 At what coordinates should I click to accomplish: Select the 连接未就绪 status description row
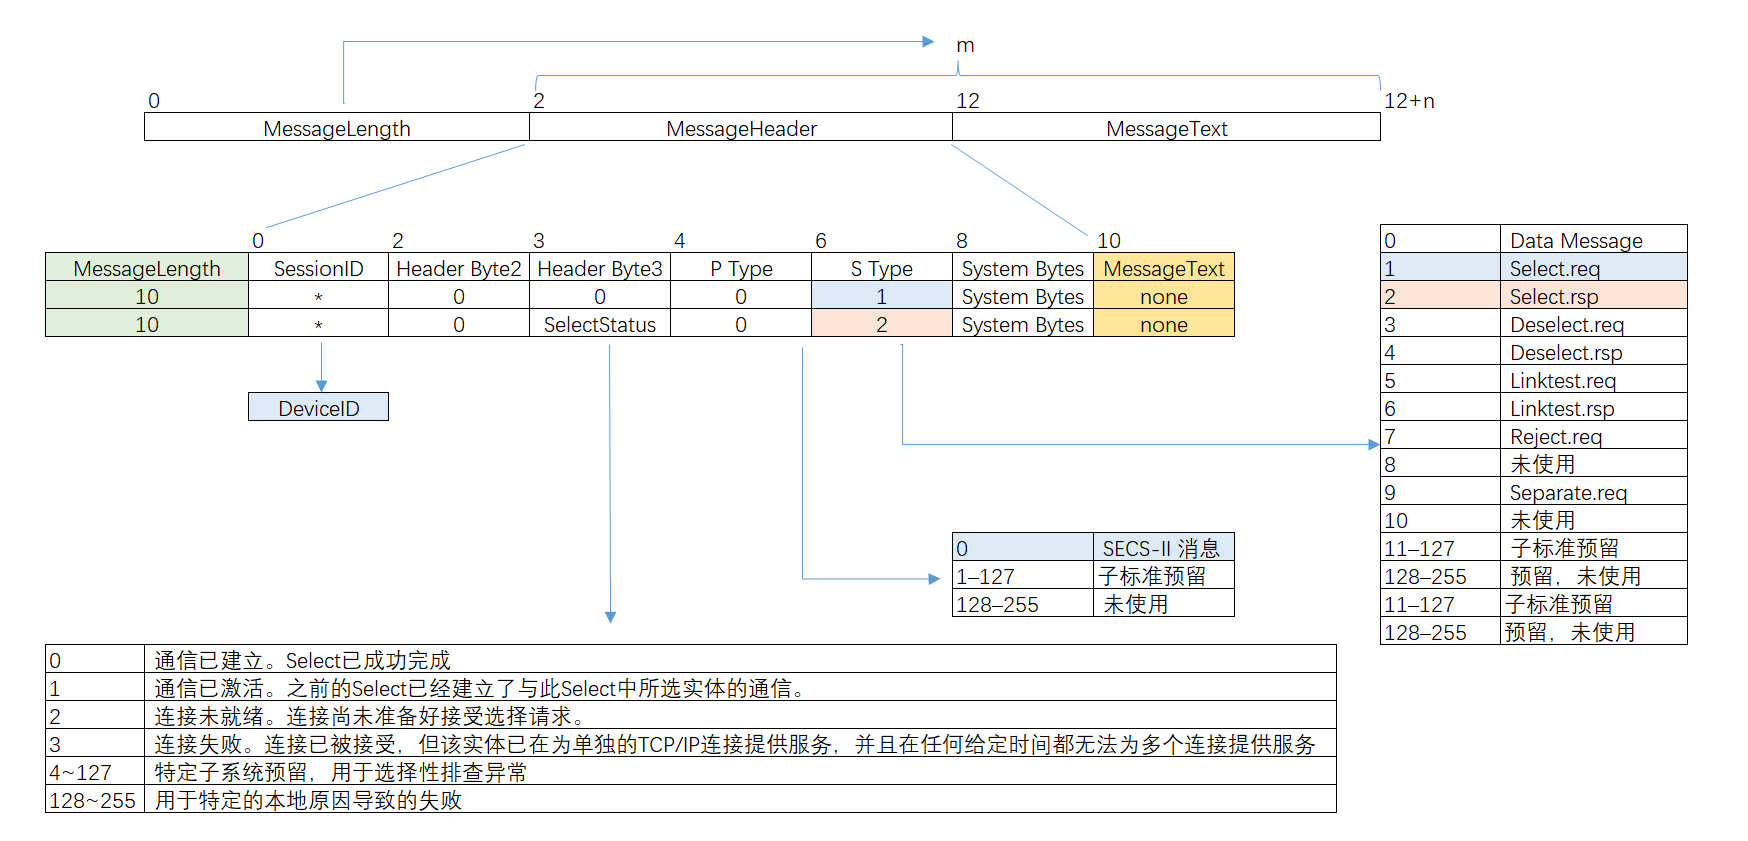370,716
